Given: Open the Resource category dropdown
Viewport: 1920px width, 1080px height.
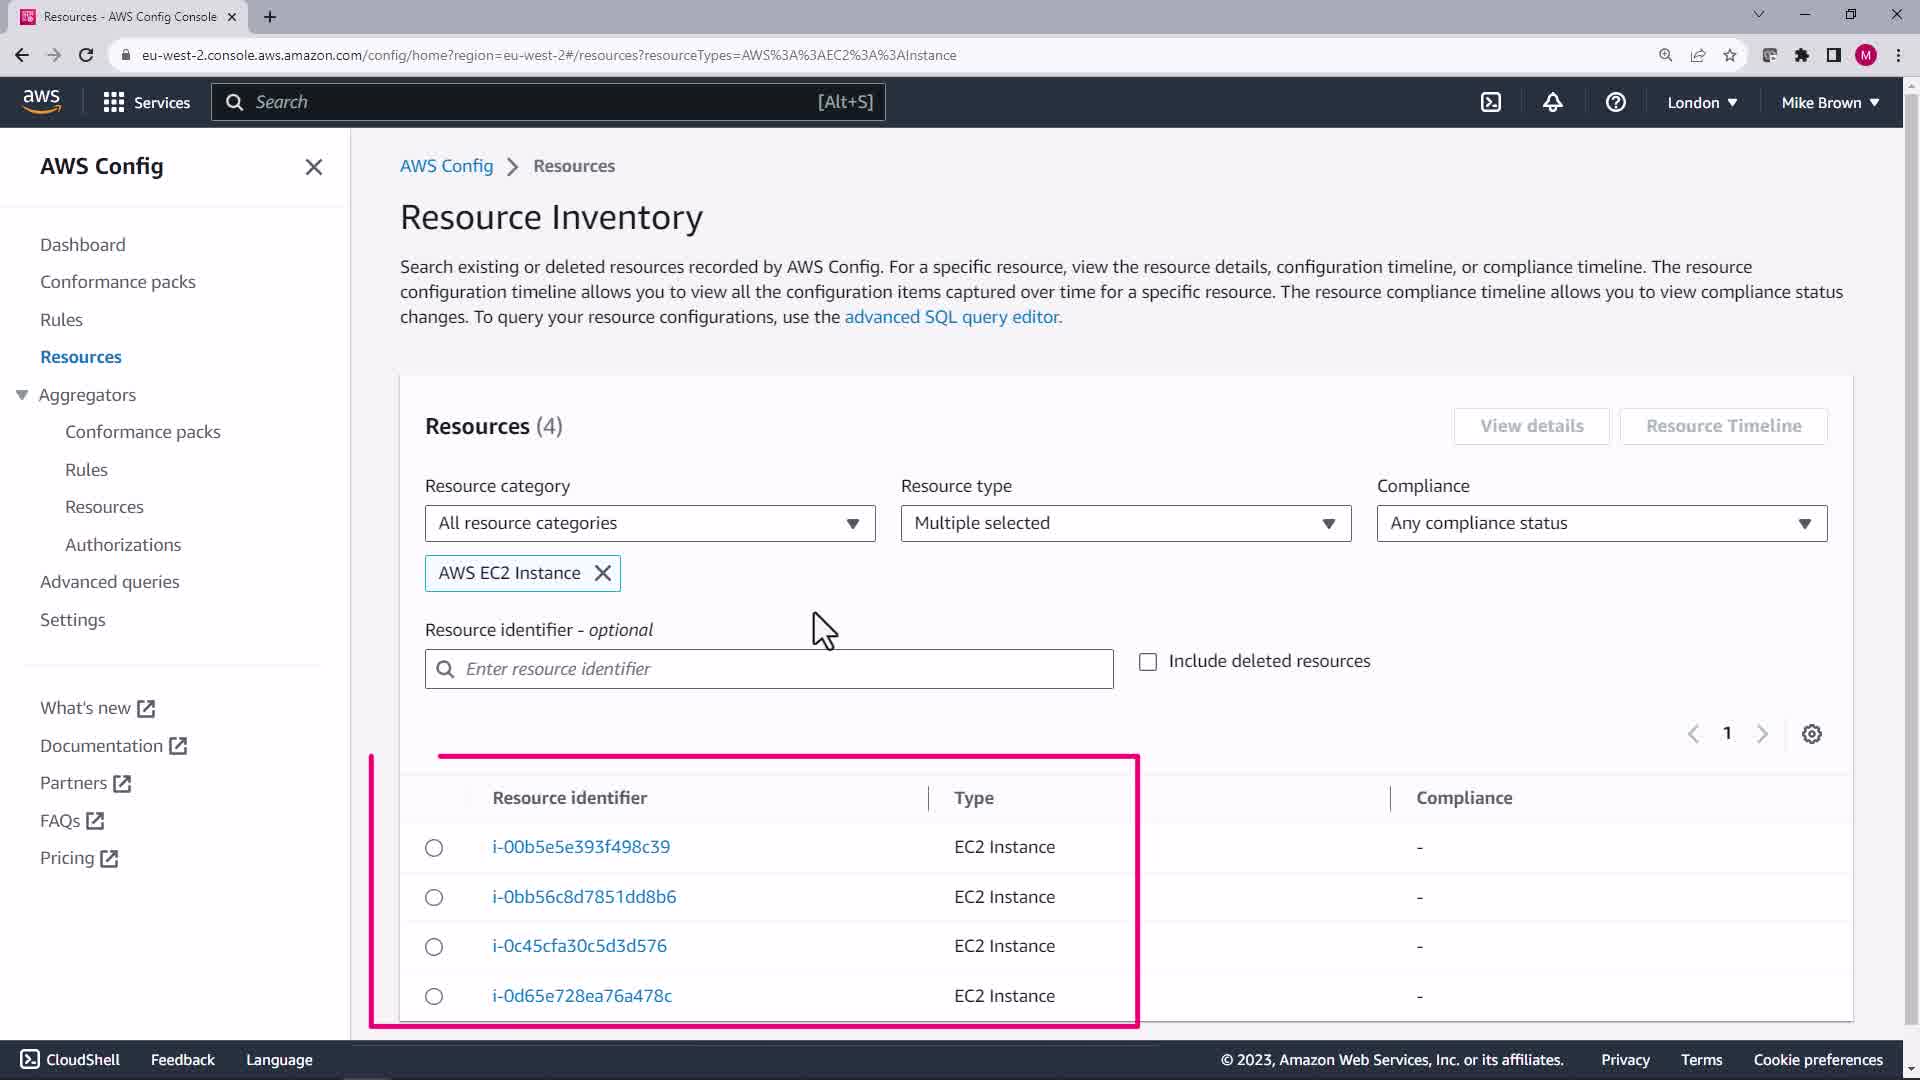Looking at the screenshot, I should click(x=649, y=523).
